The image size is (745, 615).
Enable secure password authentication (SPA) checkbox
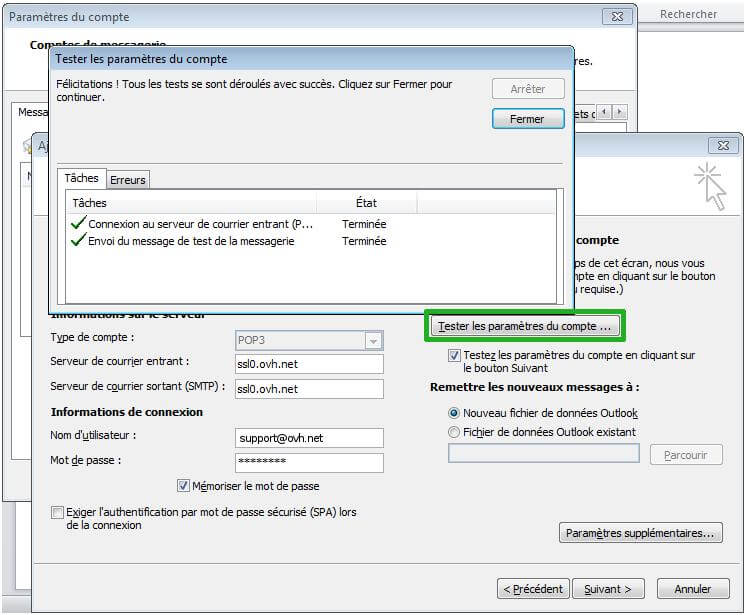[x=57, y=512]
